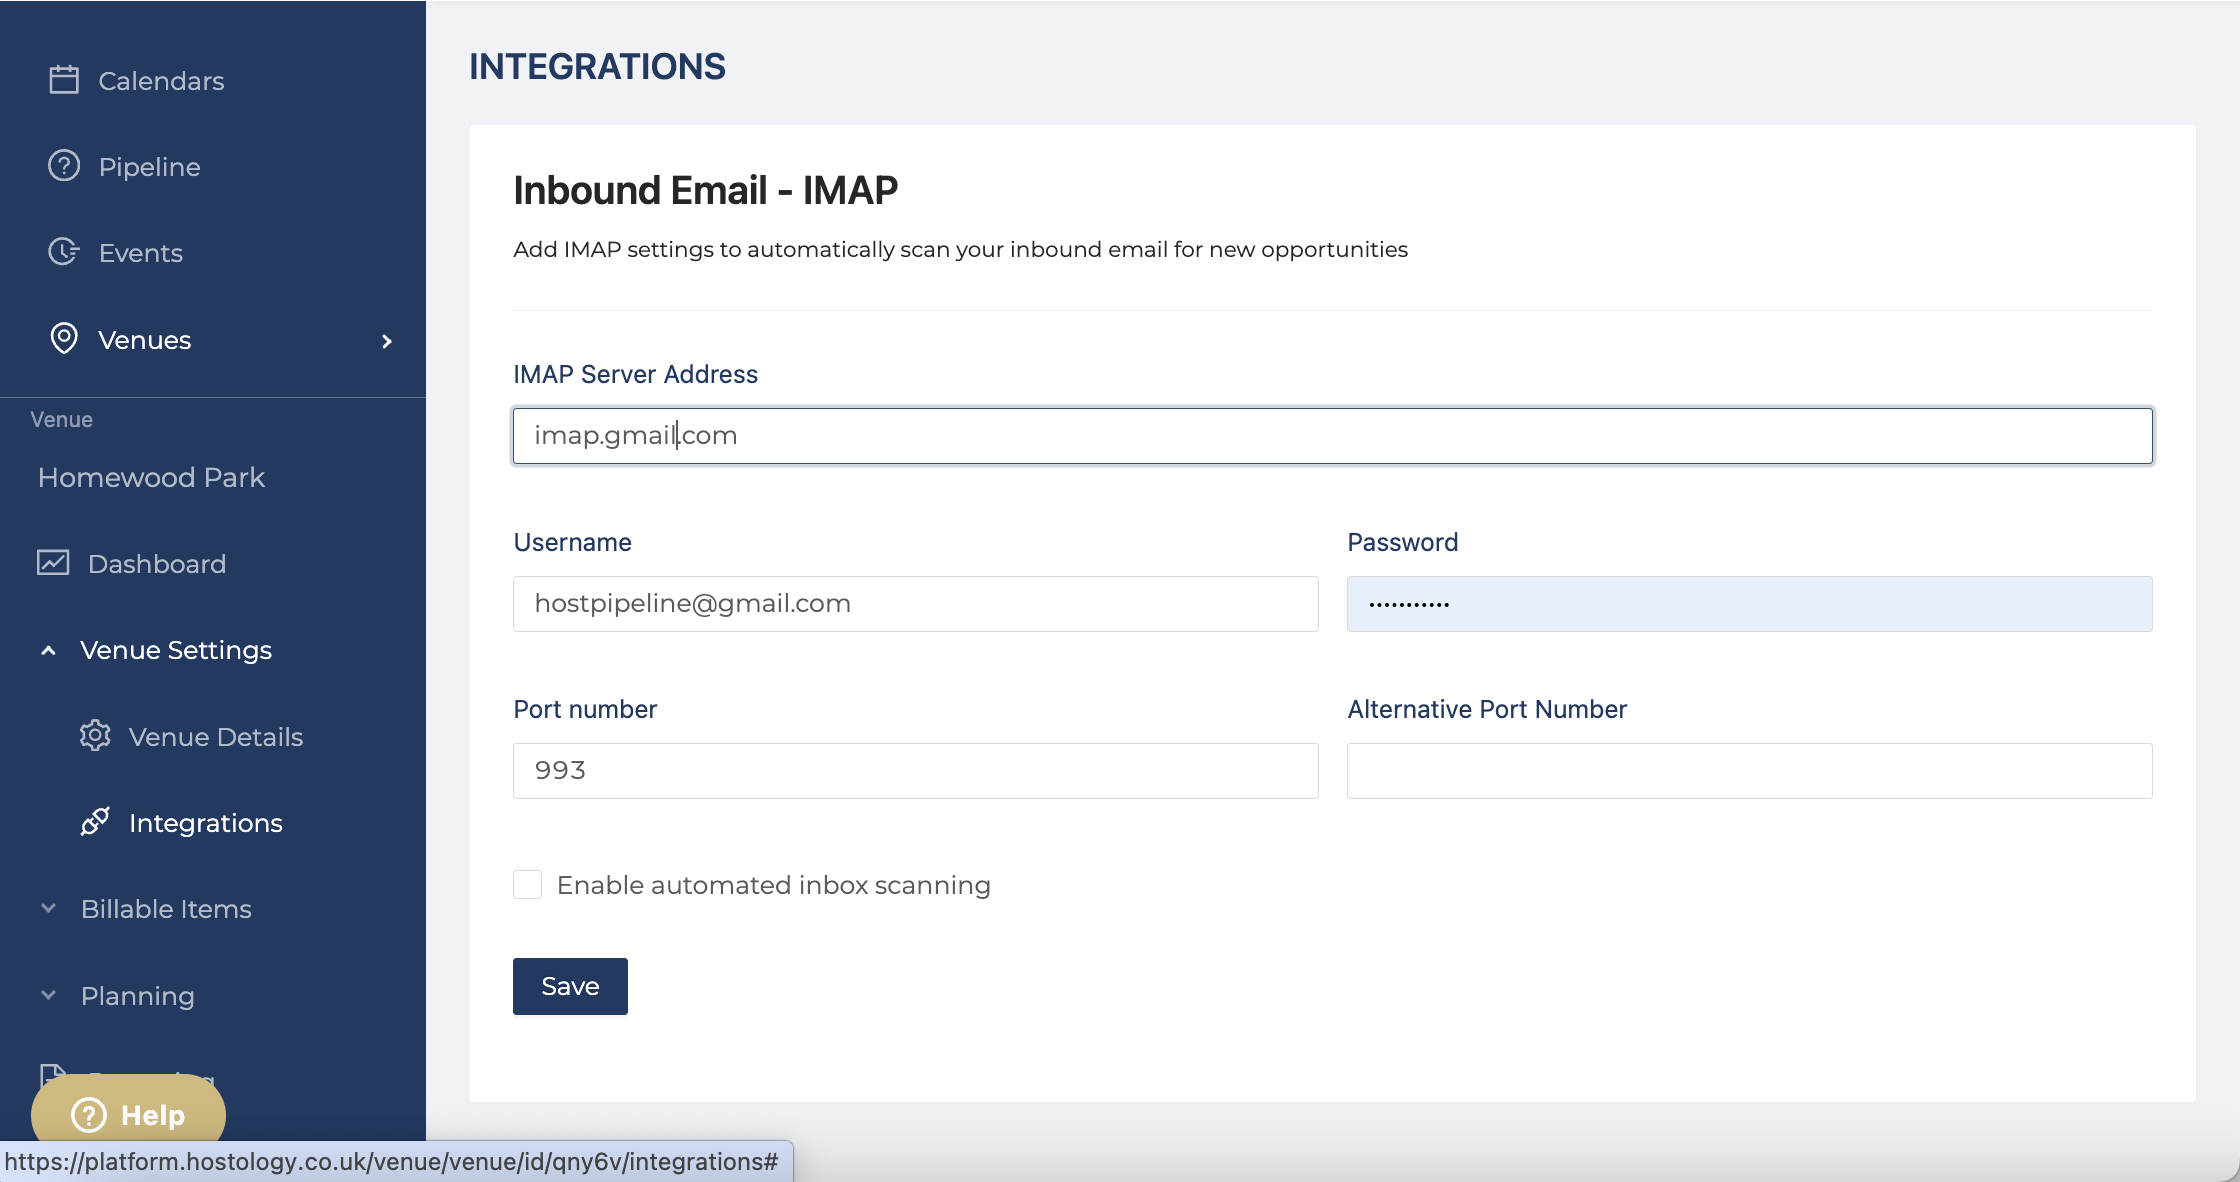Click the Dashboard chart icon
The width and height of the screenshot is (2240, 1182).
(x=53, y=563)
